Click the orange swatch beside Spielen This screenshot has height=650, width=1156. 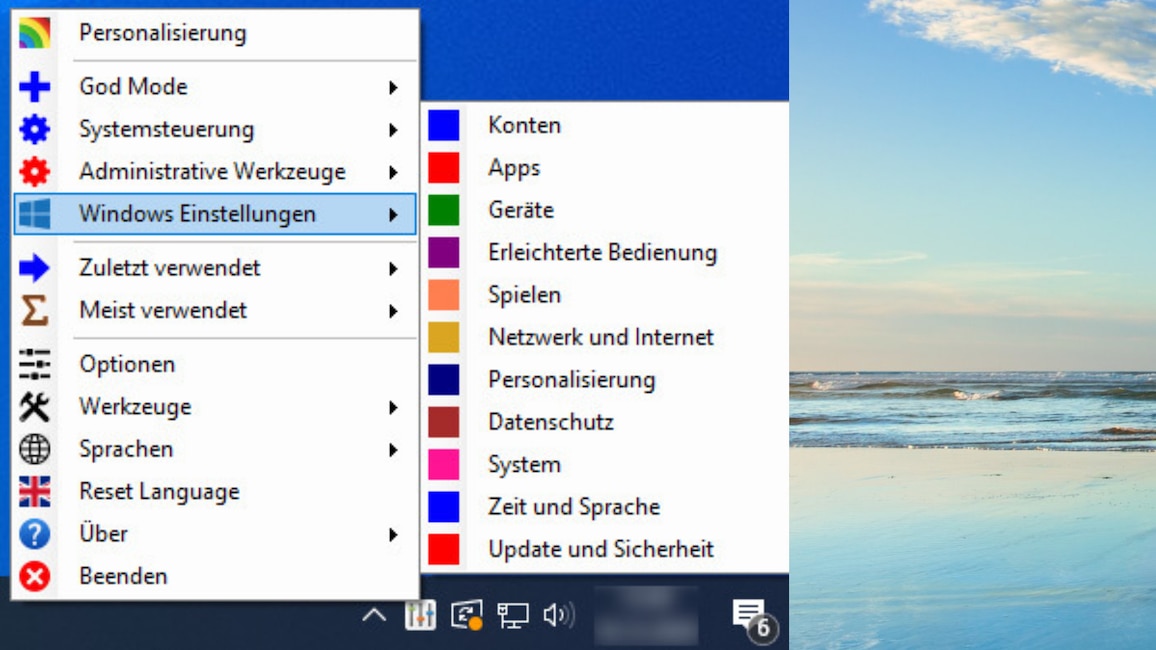coord(444,295)
